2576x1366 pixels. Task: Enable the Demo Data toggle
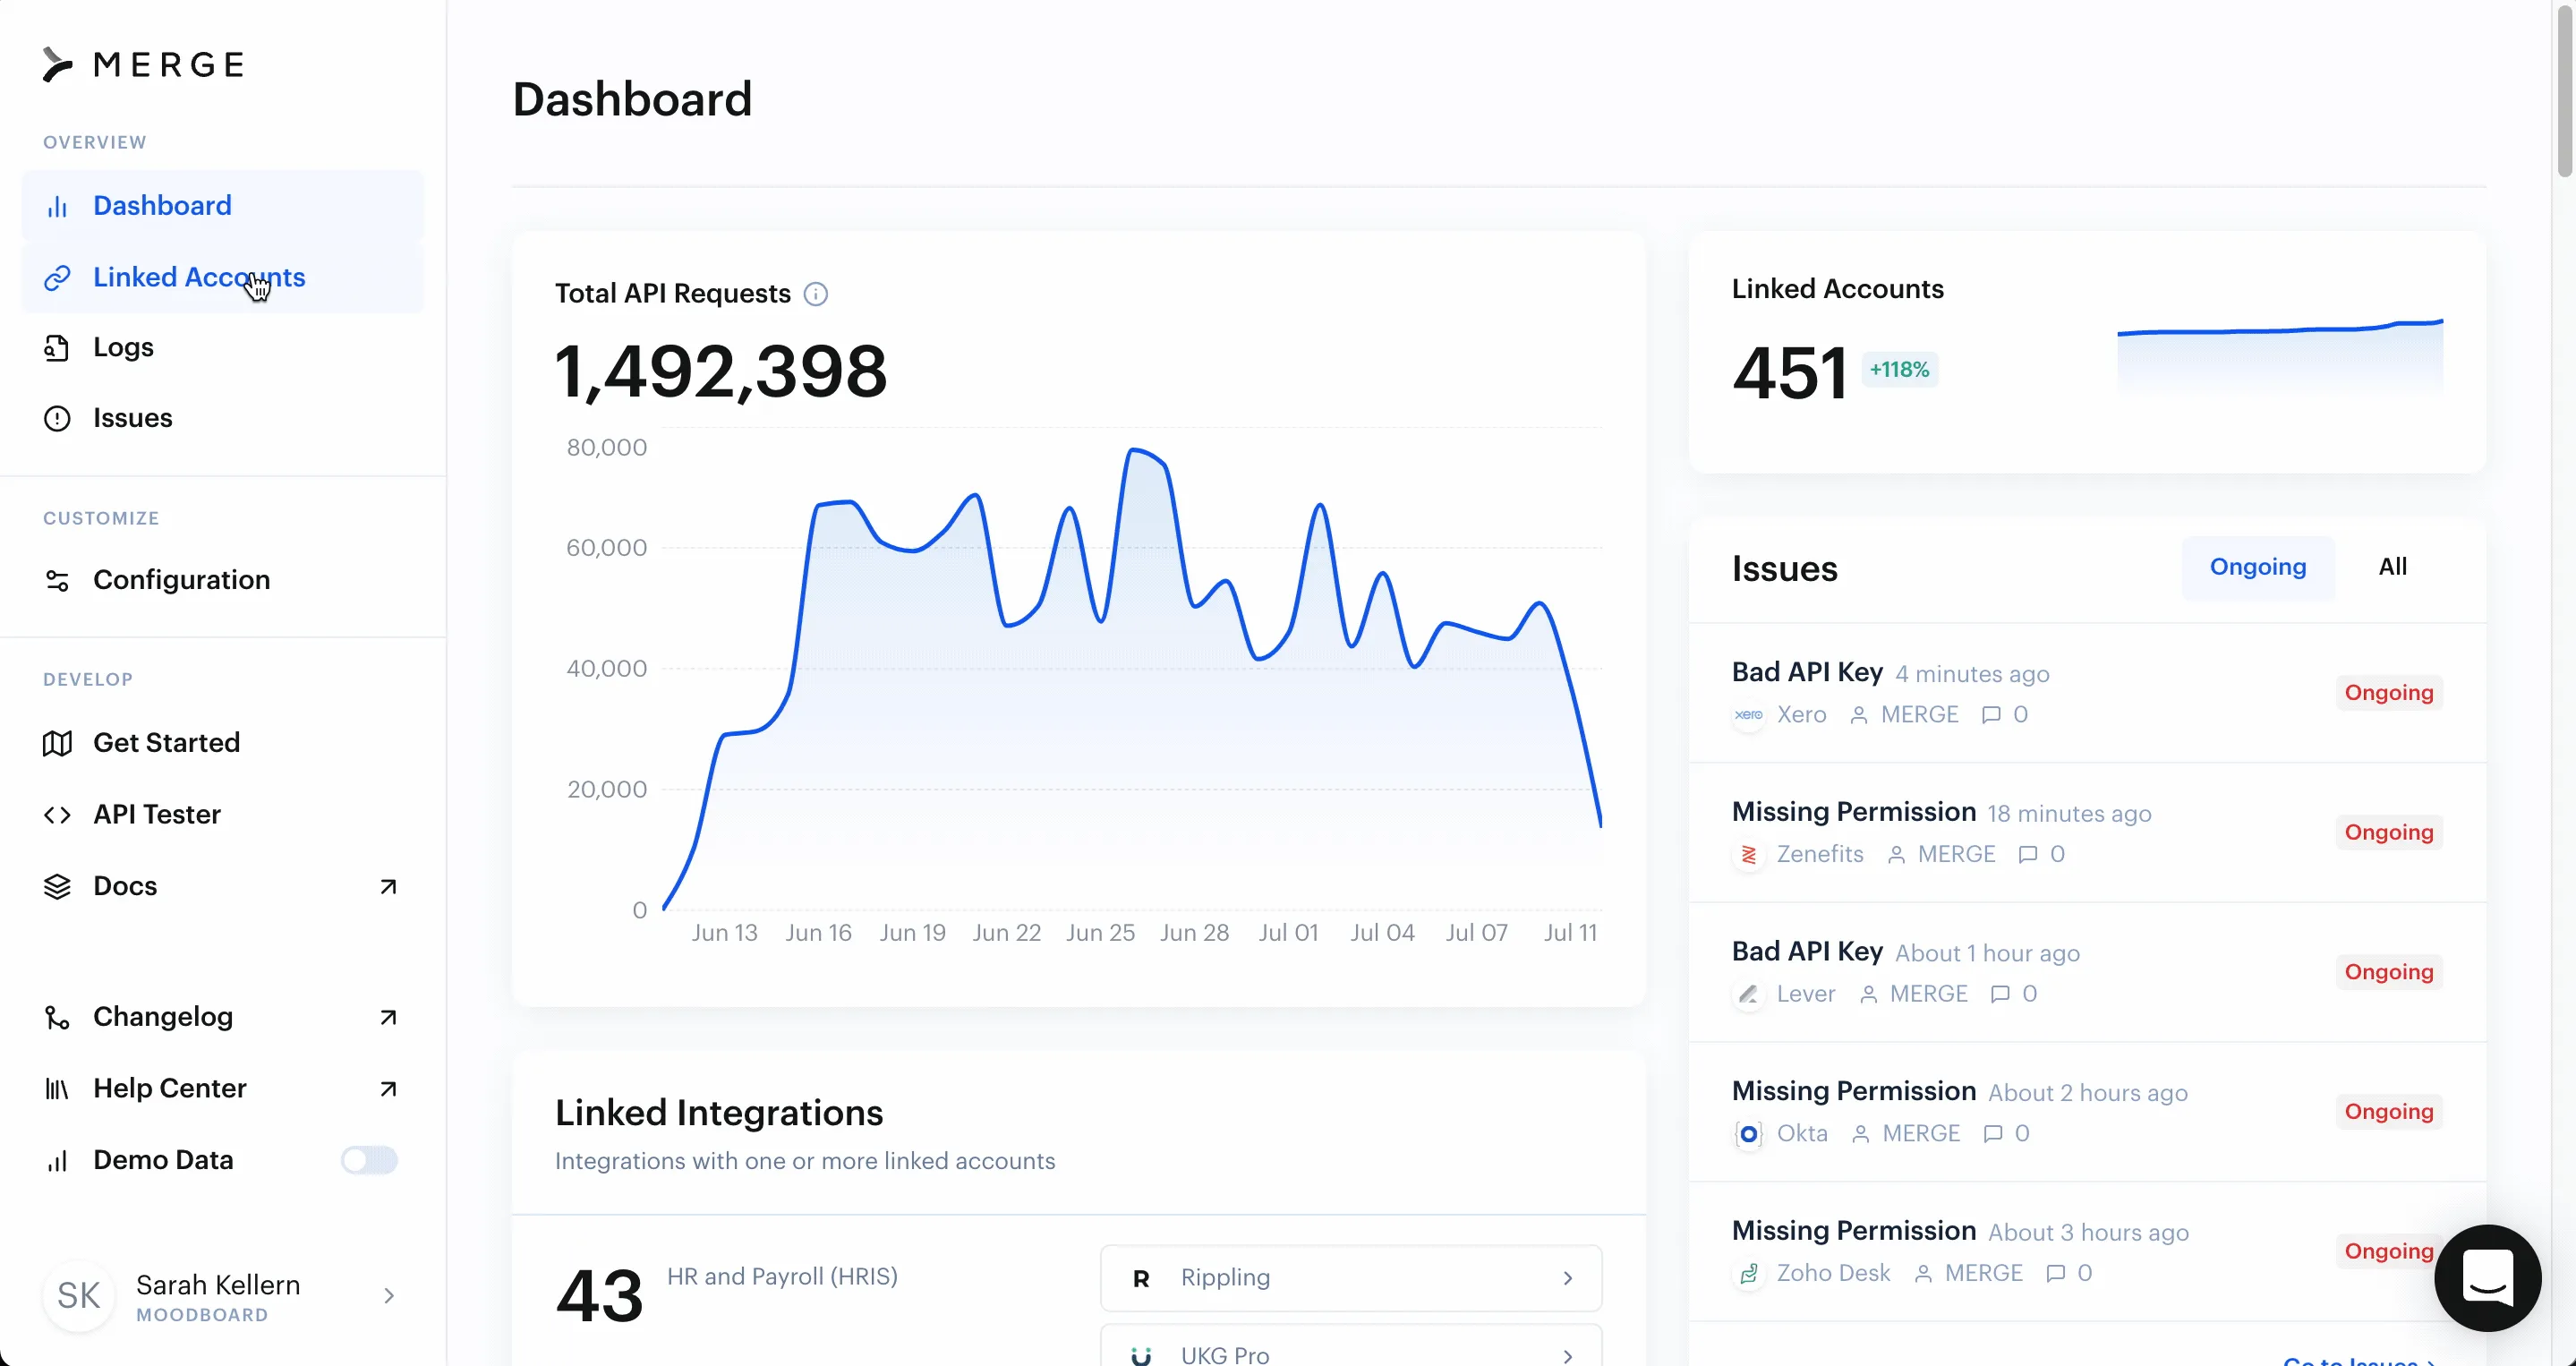[368, 1159]
